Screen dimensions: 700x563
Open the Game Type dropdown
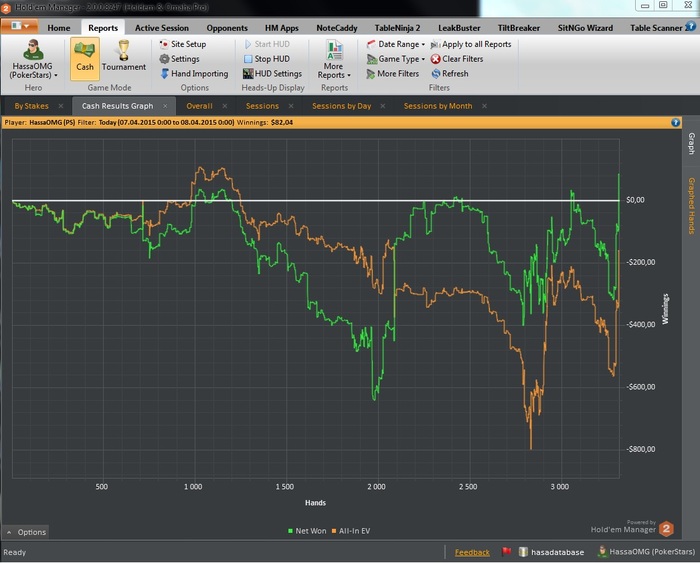click(x=400, y=59)
